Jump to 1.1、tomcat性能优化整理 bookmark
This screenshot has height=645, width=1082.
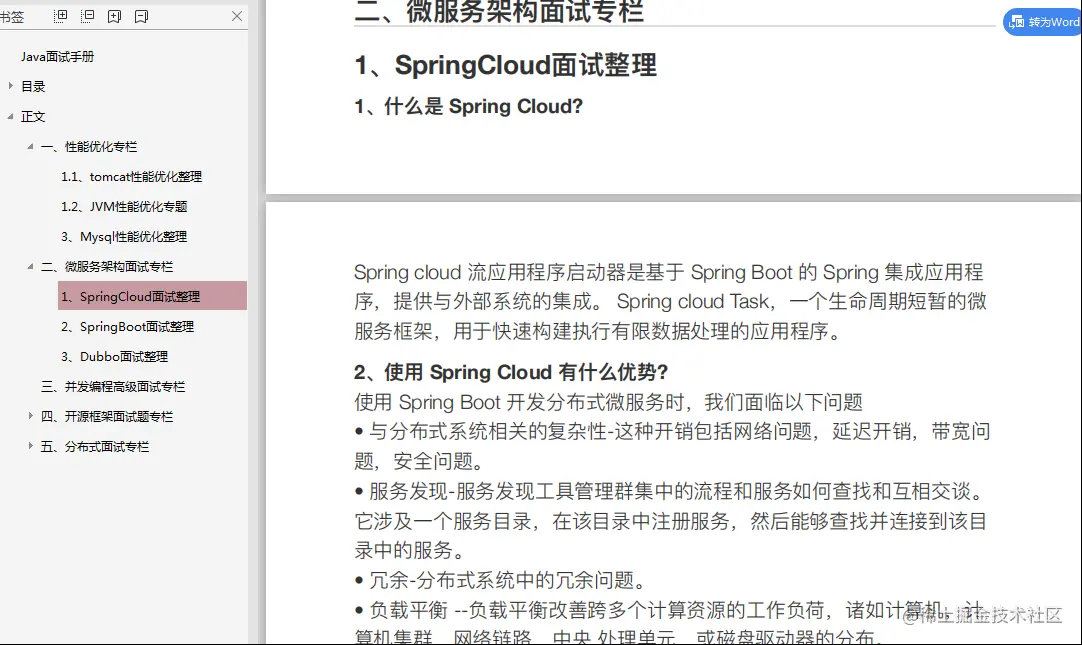point(131,177)
